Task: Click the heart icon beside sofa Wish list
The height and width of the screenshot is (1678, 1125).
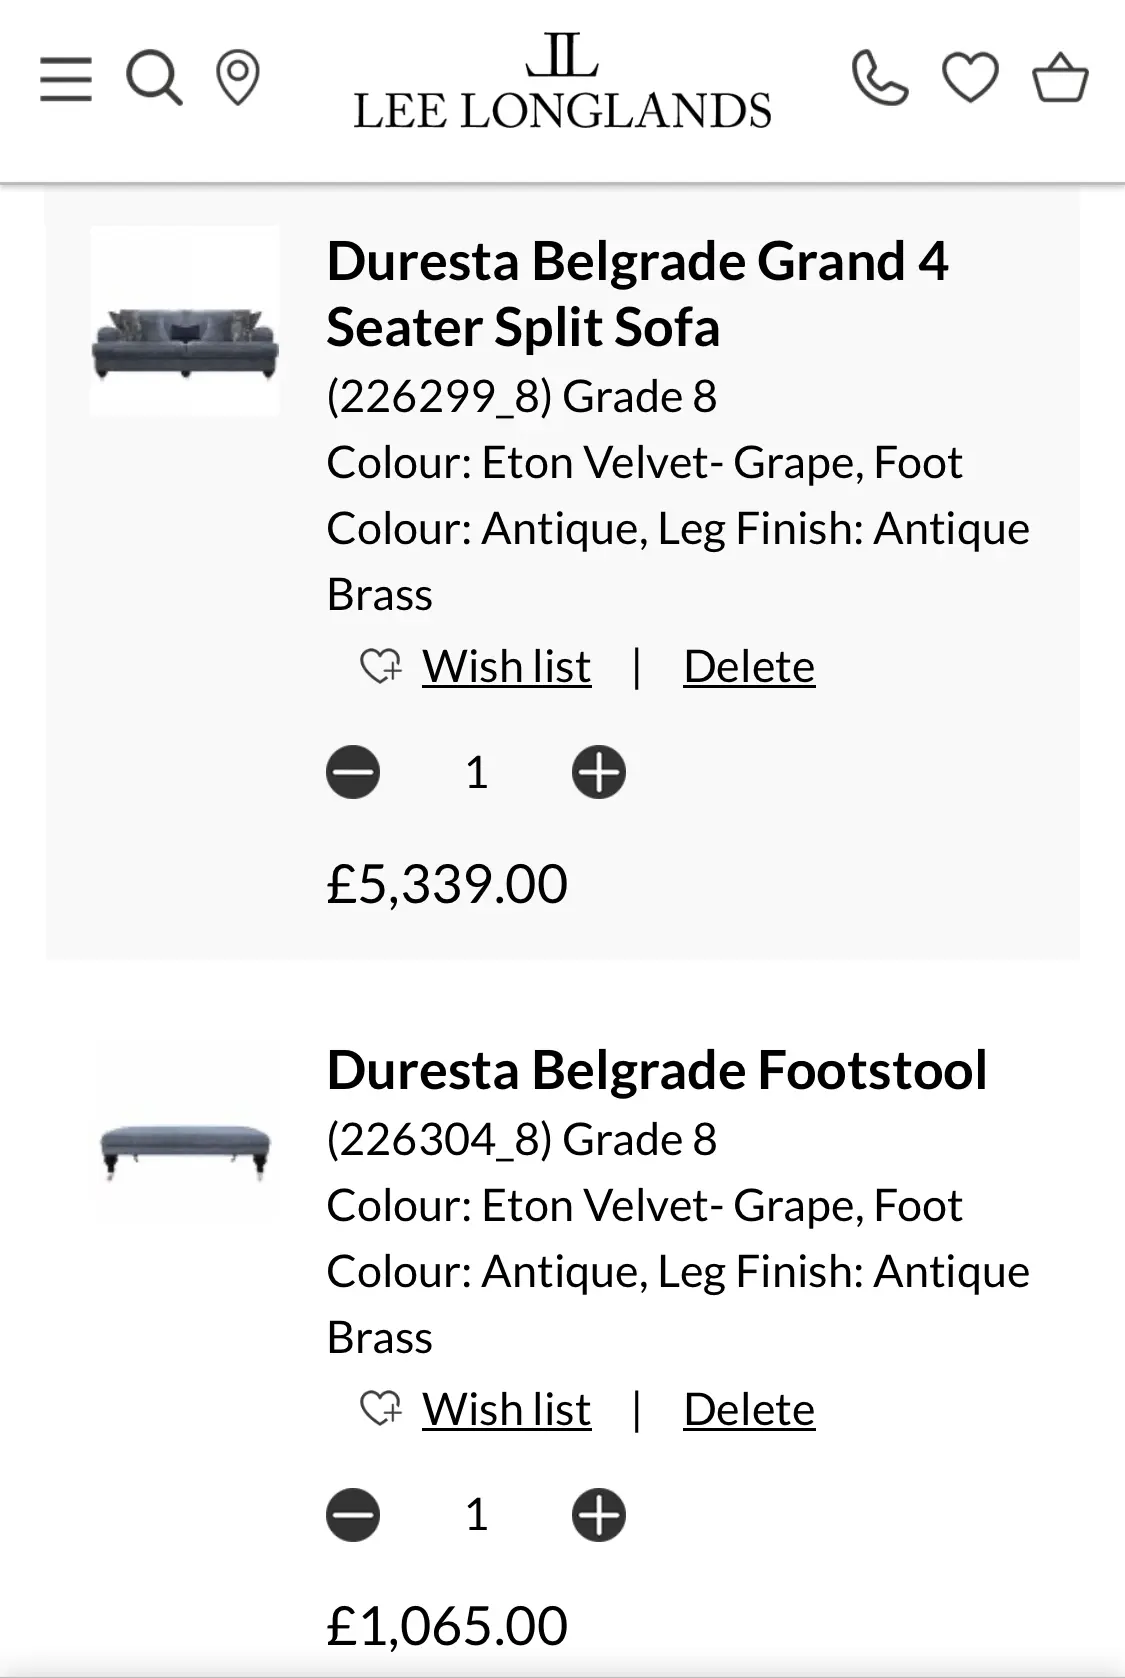Action: pyautogui.click(x=380, y=666)
